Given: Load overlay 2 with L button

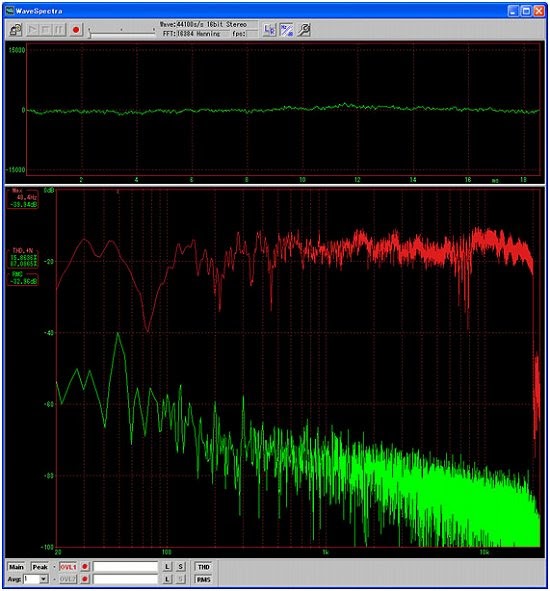Looking at the screenshot, I should point(167,579).
